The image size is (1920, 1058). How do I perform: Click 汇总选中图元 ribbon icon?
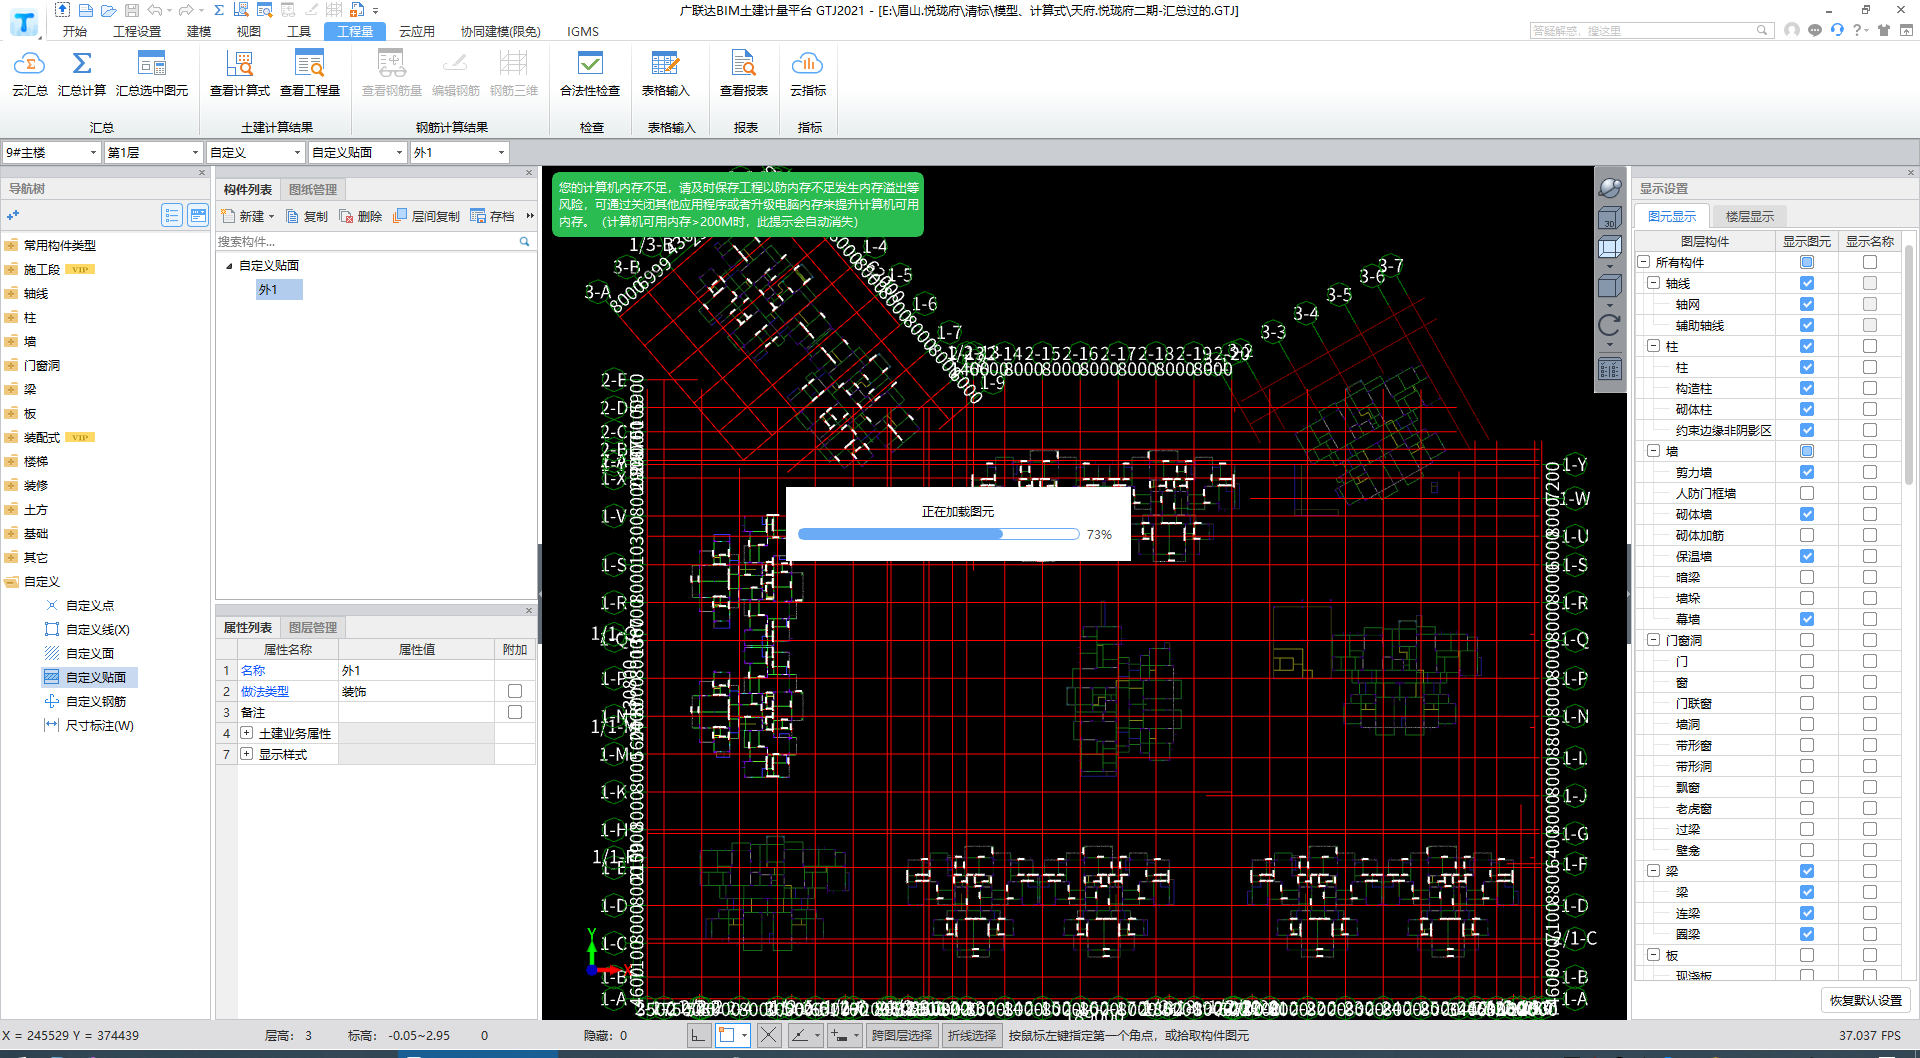tap(152, 73)
